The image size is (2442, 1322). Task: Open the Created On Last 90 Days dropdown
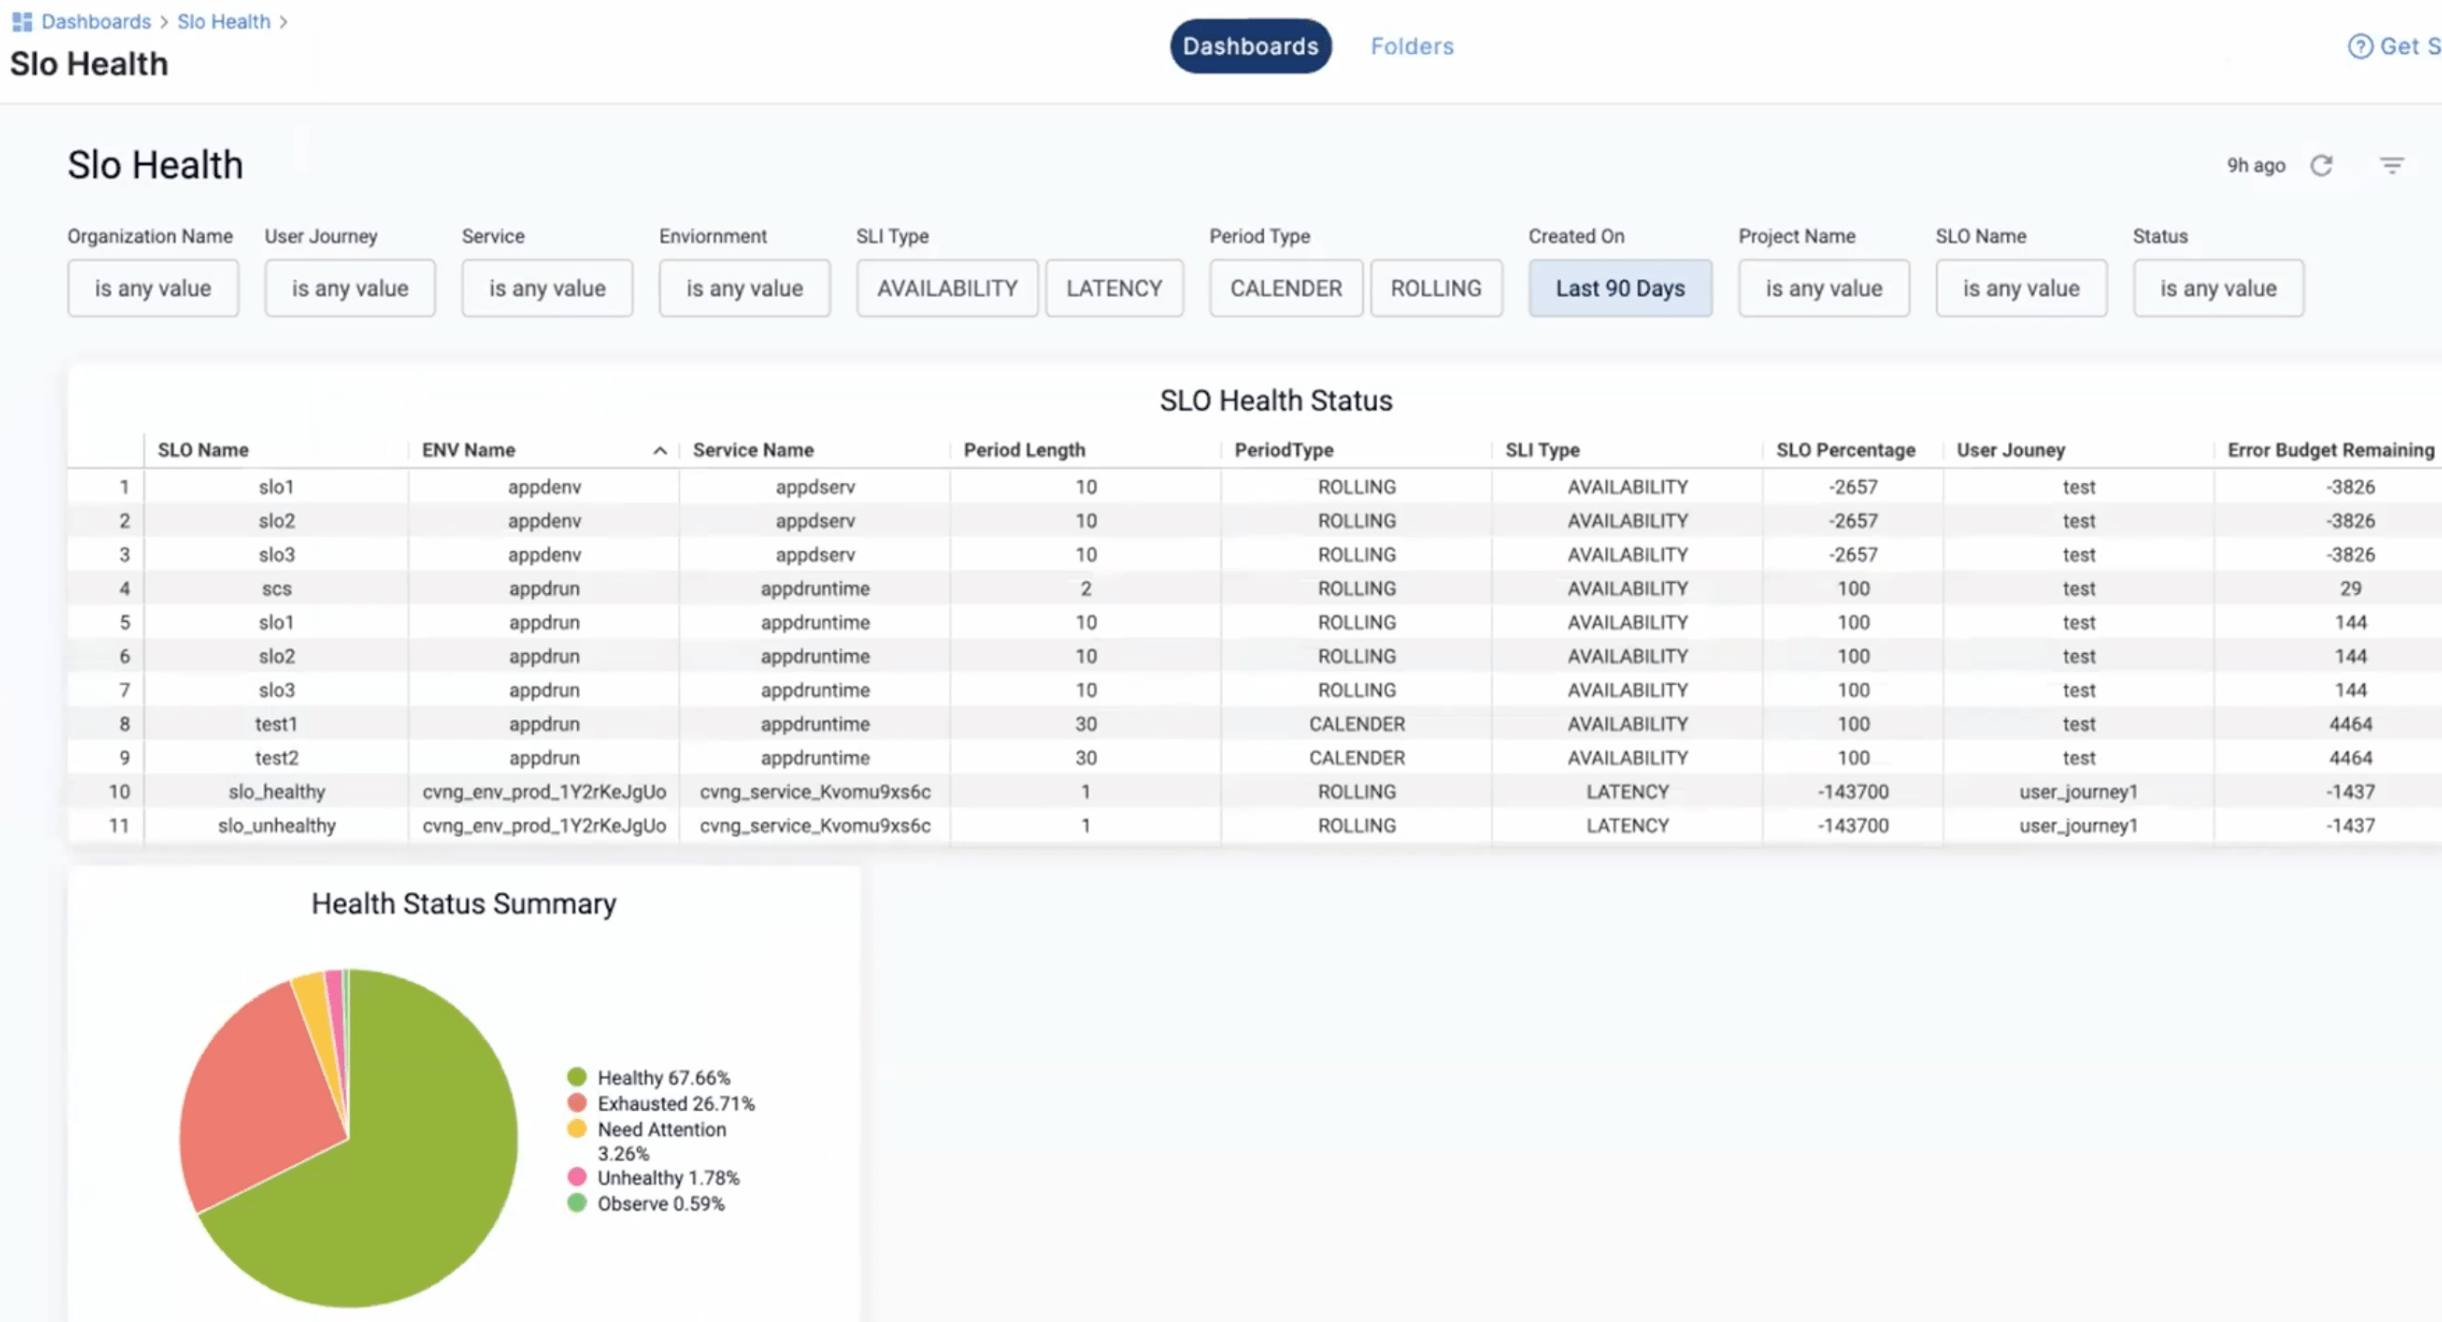pos(1619,288)
